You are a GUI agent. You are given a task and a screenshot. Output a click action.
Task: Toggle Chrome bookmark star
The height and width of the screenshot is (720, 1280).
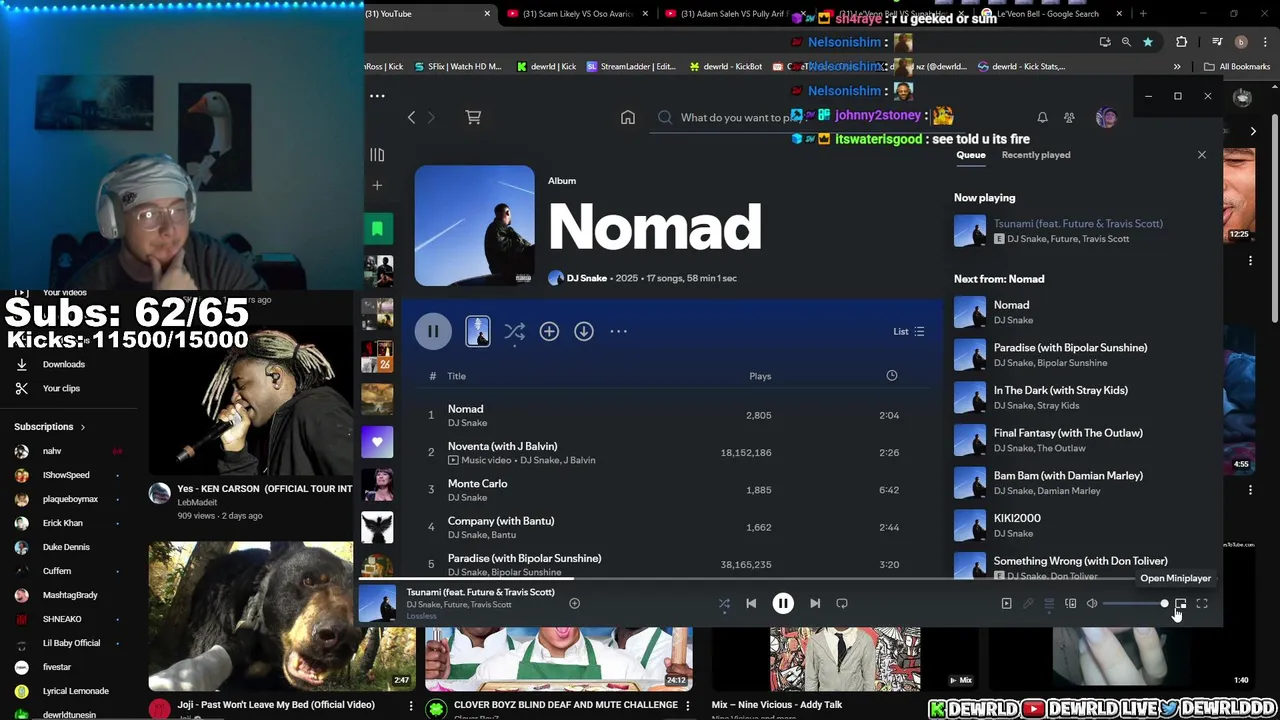1147,42
